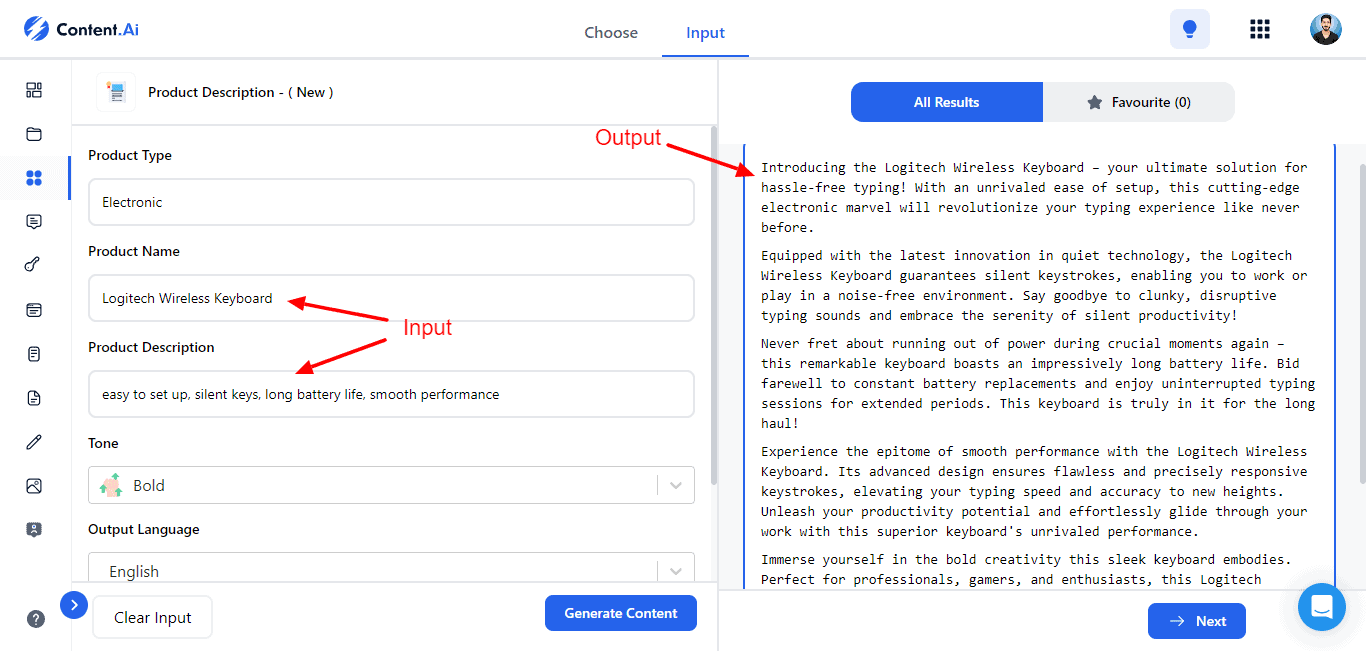This screenshot has width=1366, height=651.
Task: Click the lightbulb icon in header
Action: [x=1189, y=30]
